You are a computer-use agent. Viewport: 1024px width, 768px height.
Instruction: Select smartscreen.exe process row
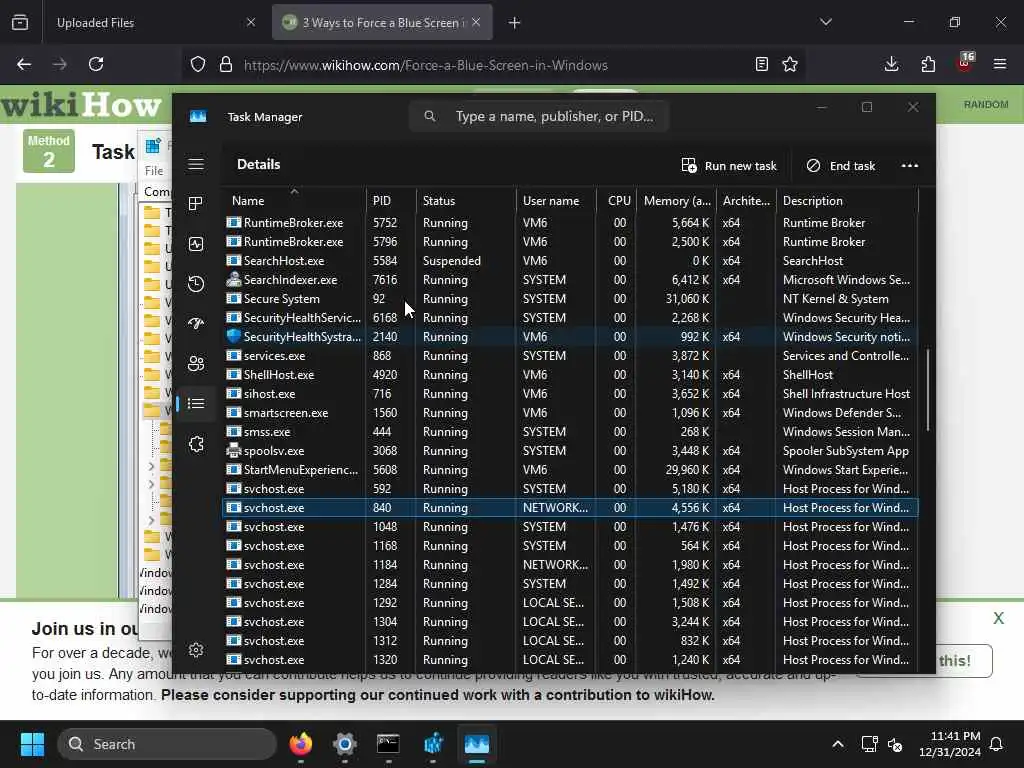(x=570, y=413)
